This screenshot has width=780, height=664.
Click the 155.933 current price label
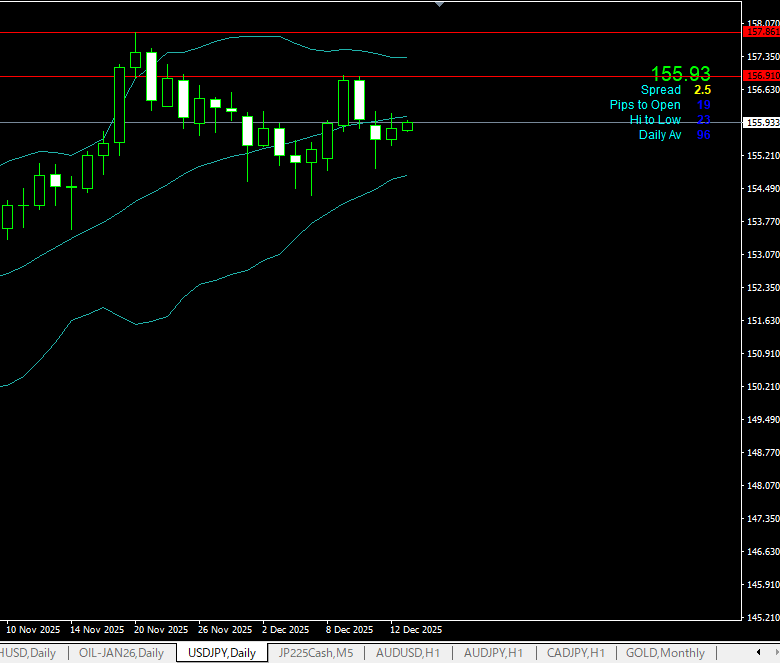point(761,123)
